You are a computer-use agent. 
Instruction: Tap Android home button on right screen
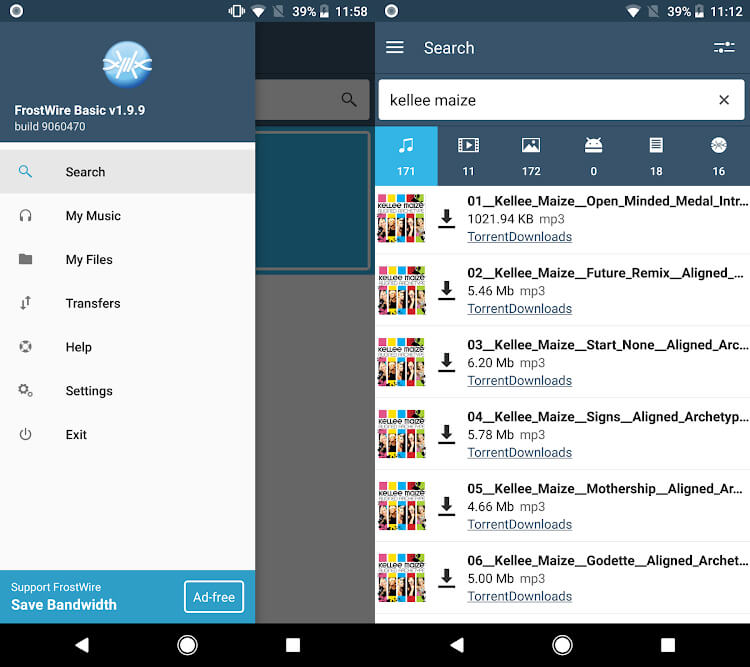pyautogui.click(x=562, y=645)
